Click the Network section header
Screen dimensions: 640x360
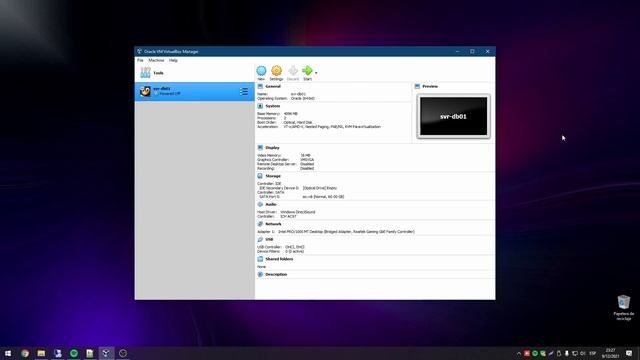pyautogui.click(x=273, y=224)
